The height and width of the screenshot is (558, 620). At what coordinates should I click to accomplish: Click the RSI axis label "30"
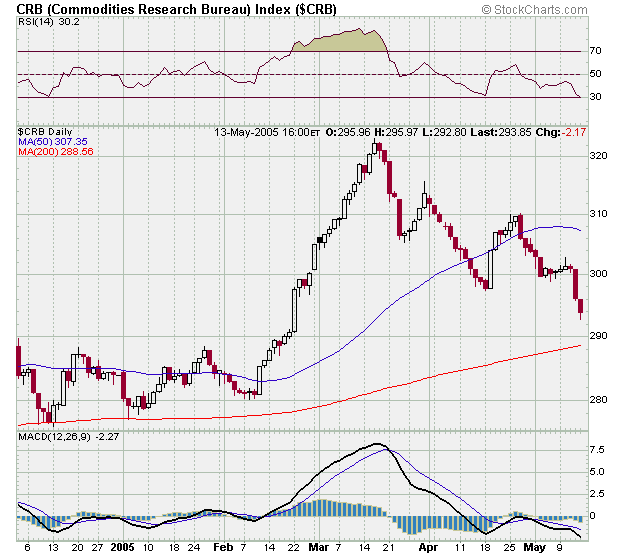tap(595, 96)
